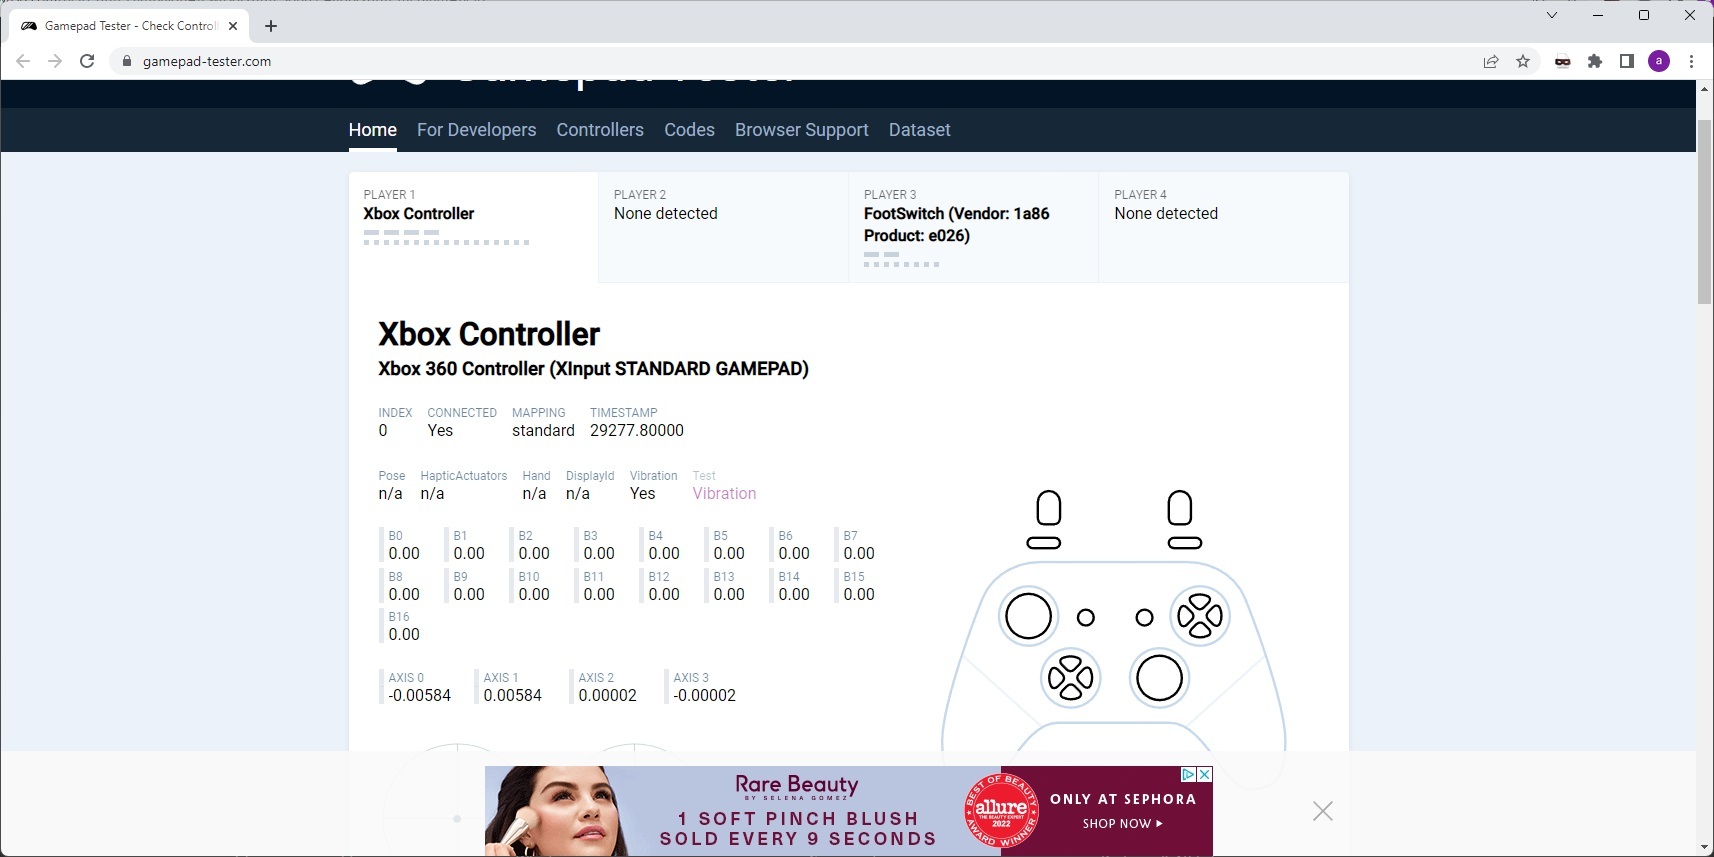The height and width of the screenshot is (857, 1714).
Task: Open Browser Support nav item
Action: (x=802, y=130)
